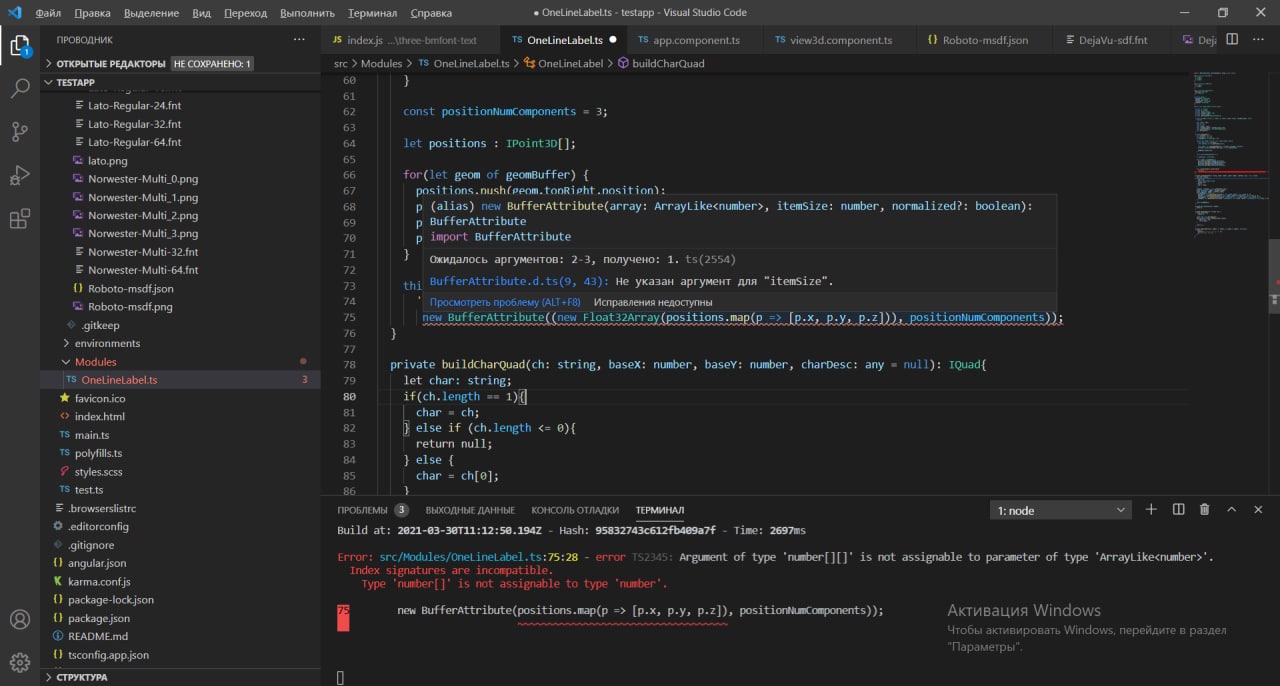Switch to Roboto-msdf.json tab

(x=985, y=40)
